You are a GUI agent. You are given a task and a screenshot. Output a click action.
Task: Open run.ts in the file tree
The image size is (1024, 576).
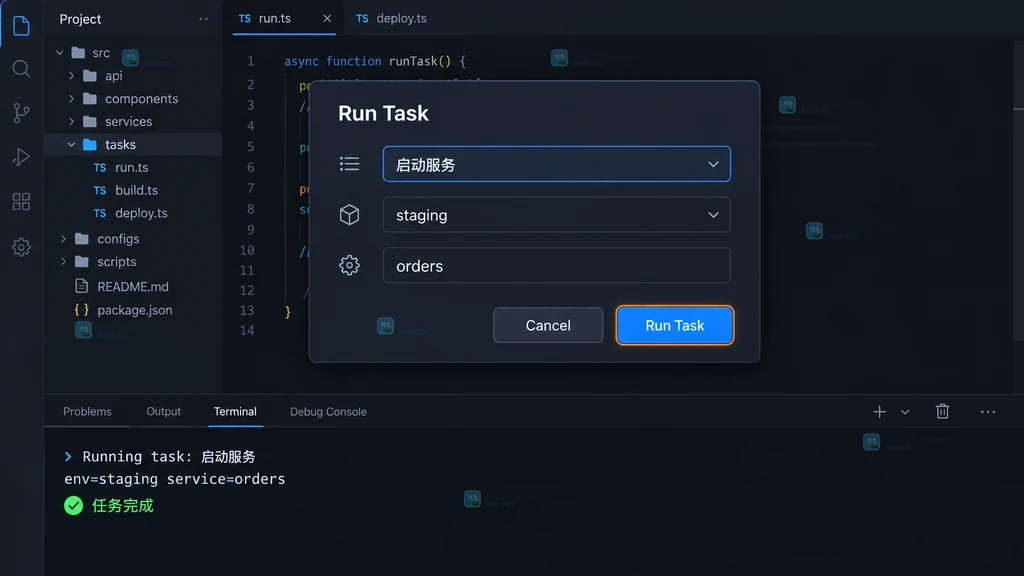(132, 167)
